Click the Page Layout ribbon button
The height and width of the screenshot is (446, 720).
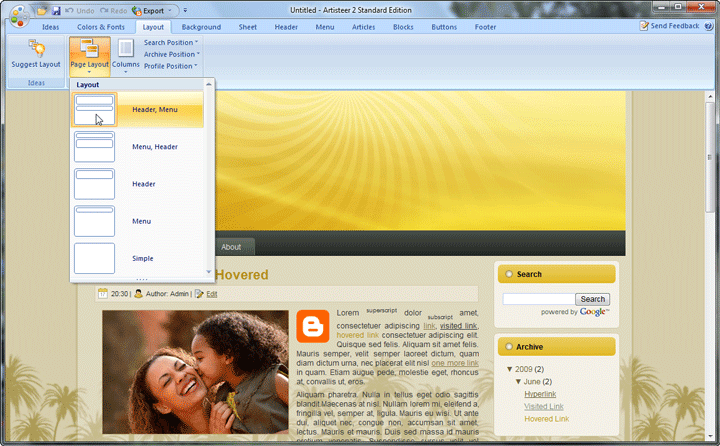90,54
